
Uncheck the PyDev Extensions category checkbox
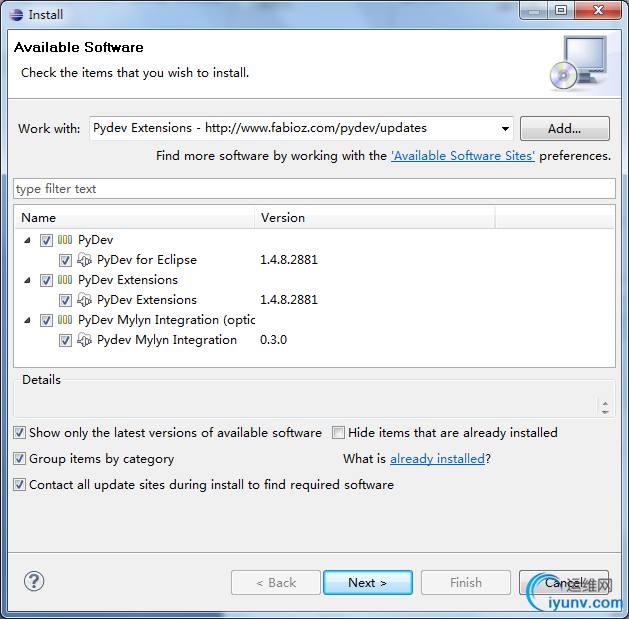46,280
